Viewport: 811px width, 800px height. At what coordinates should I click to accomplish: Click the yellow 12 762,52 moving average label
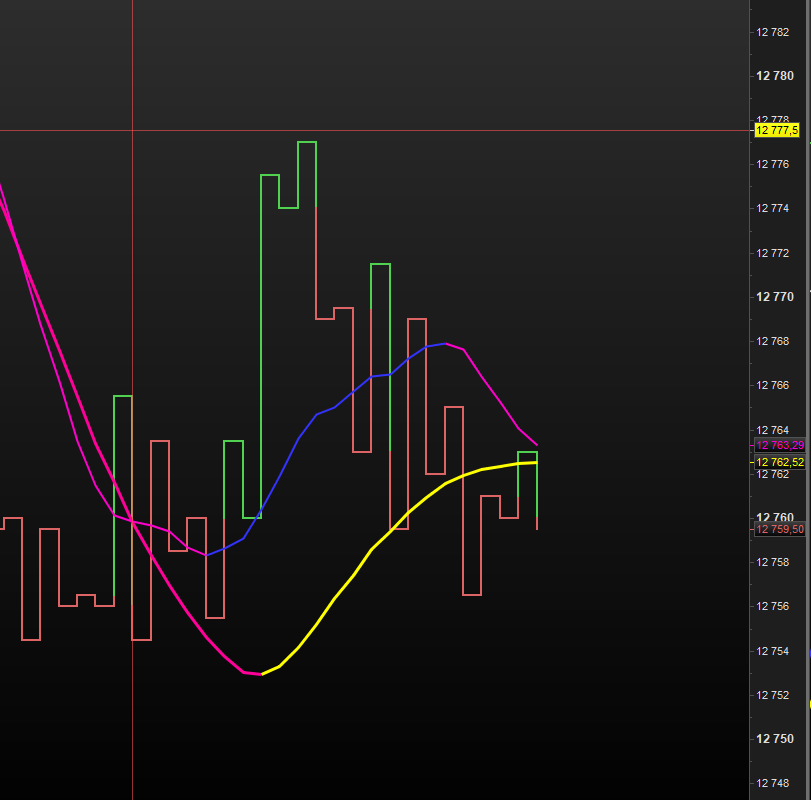[x=780, y=462]
